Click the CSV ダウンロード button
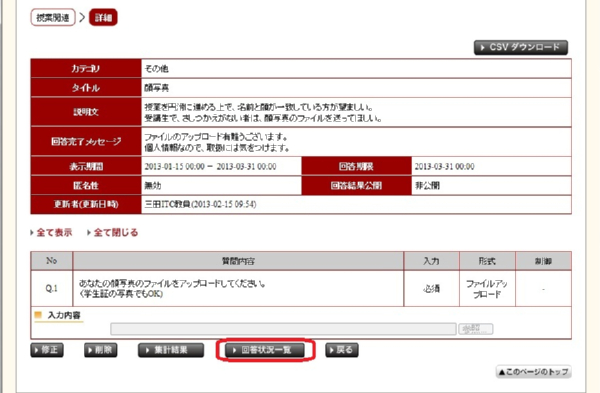 pyautogui.click(x=521, y=47)
